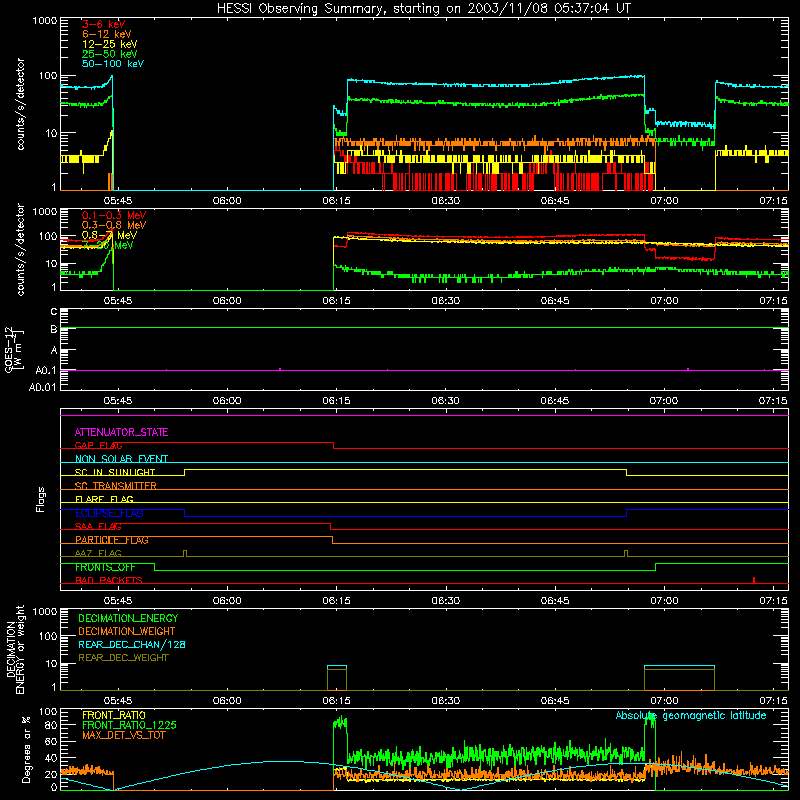Click the DECIMATION ENERGY or weight axis title
This screenshot has width=800, height=800.
click(15, 649)
